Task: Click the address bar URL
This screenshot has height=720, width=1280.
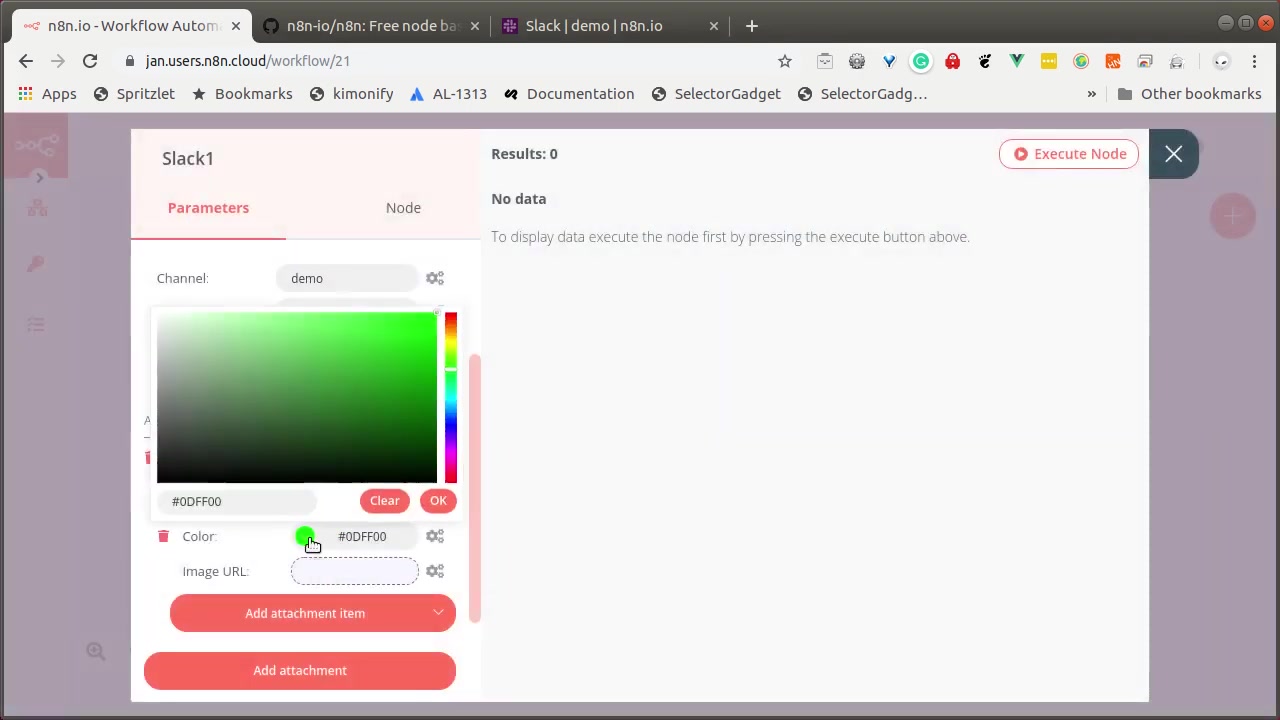Action: tap(248, 61)
